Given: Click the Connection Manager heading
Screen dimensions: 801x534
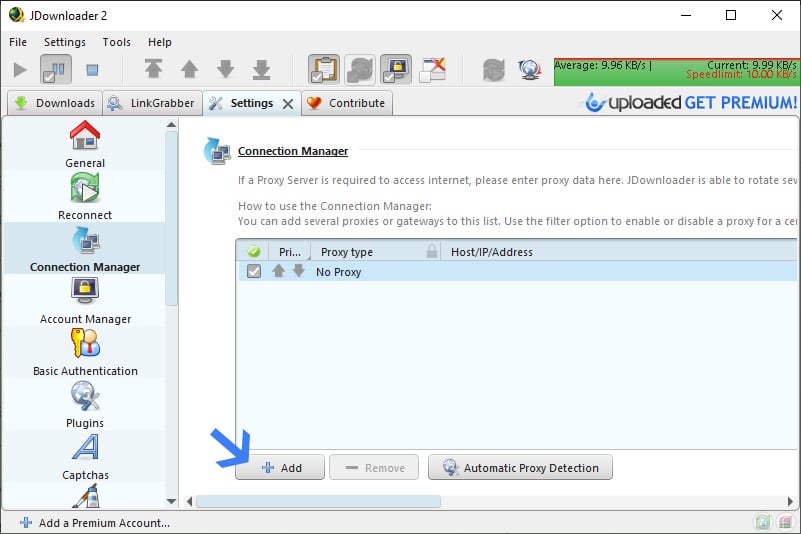Looking at the screenshot, I should click(293, 151).
